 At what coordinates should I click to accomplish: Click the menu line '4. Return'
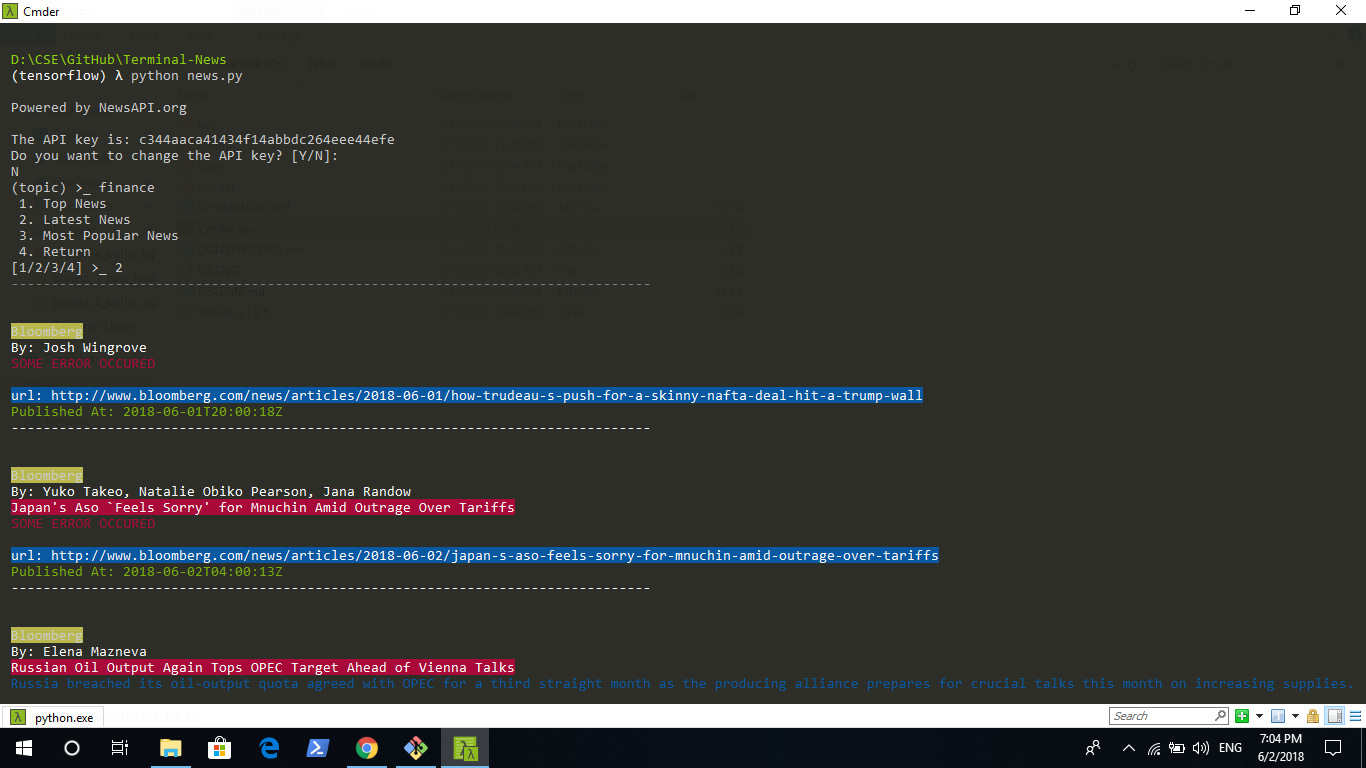[x=55, y=252]
